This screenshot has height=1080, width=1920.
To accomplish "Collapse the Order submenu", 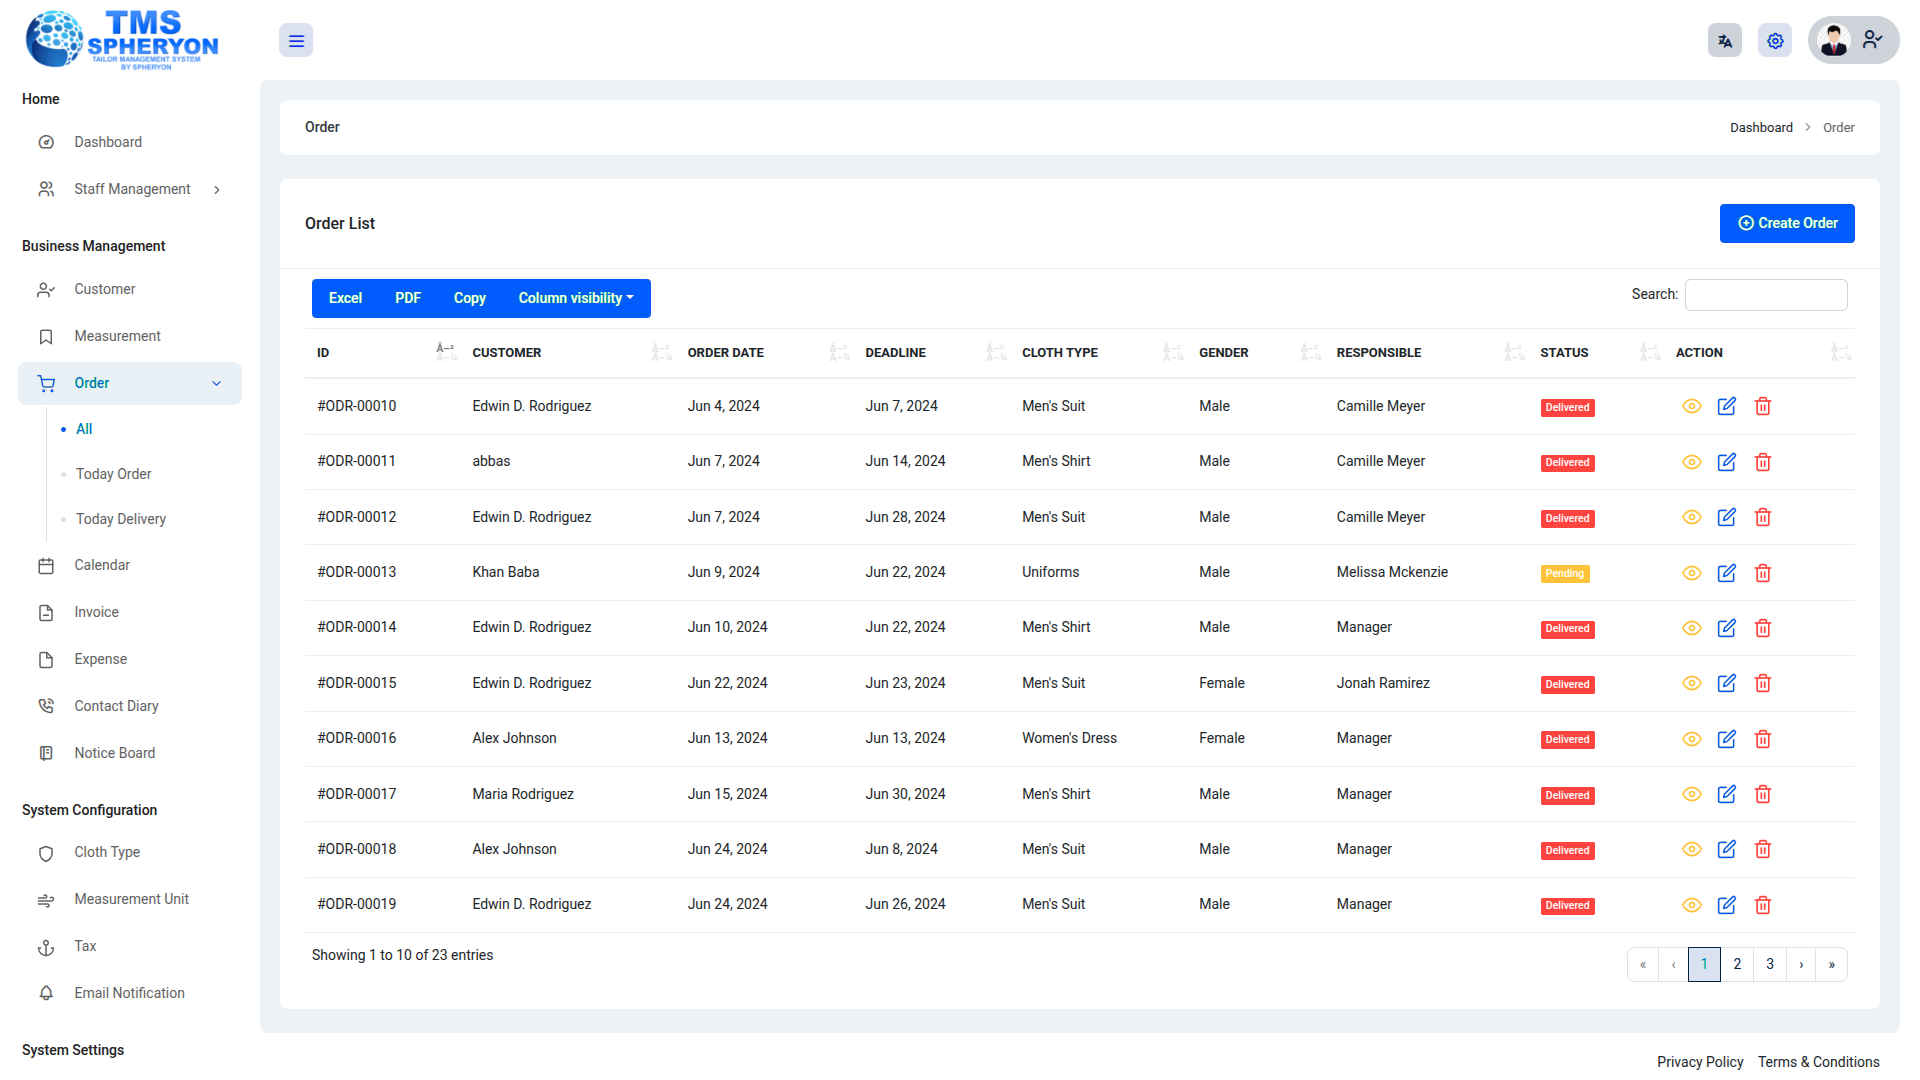I will pos(130,383).
